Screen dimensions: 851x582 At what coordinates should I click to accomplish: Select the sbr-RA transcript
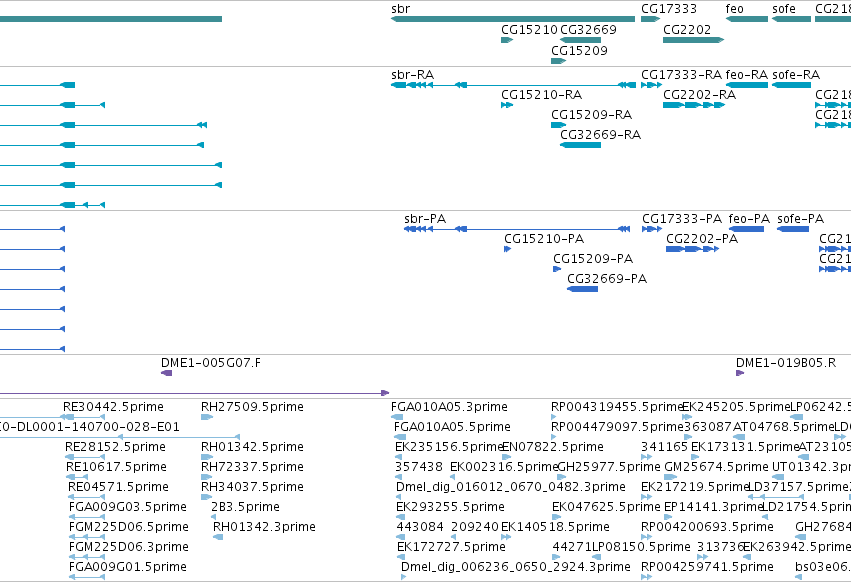(x=513, y=85)
